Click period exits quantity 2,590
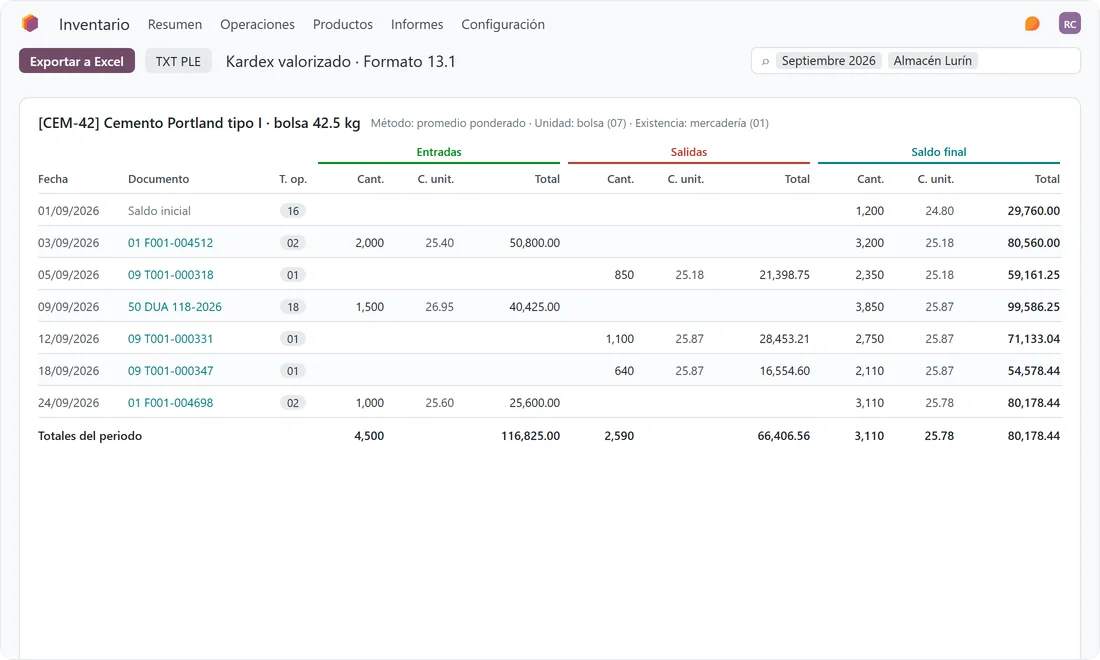This screenshot has width=1100, height=660. coord(619,436)
